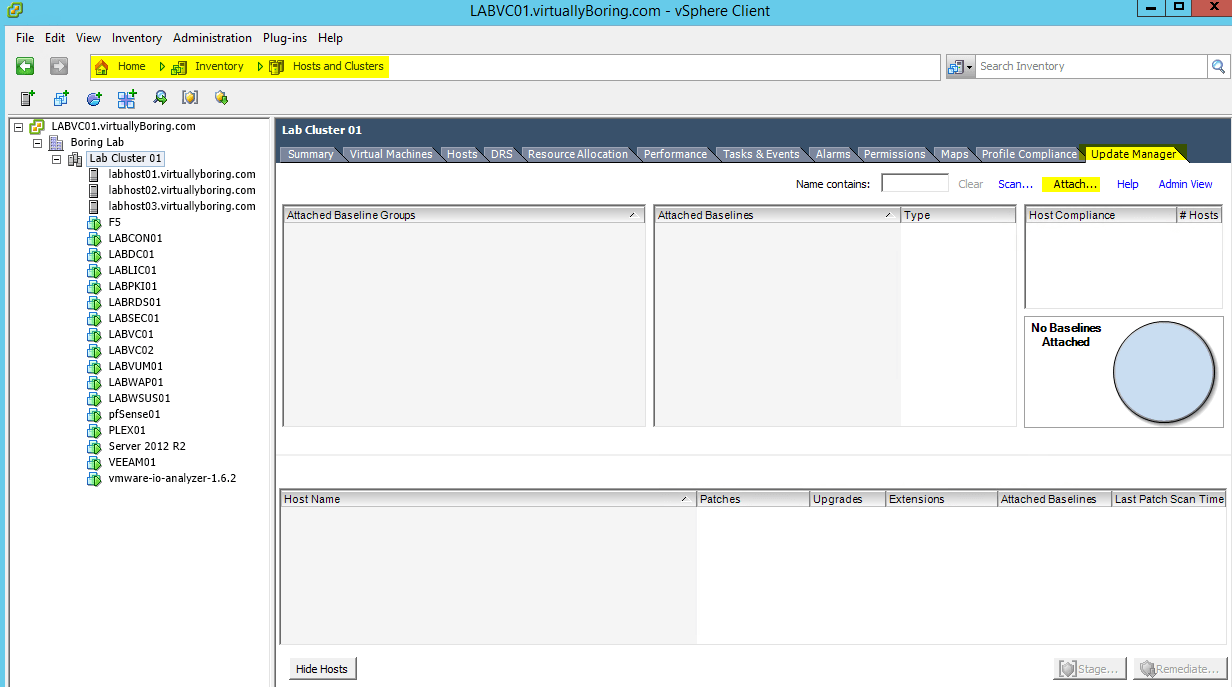Click the VEEAM01 VM icon
The height and width of the screenshot is (687, 1232).
tap(95, 462)
